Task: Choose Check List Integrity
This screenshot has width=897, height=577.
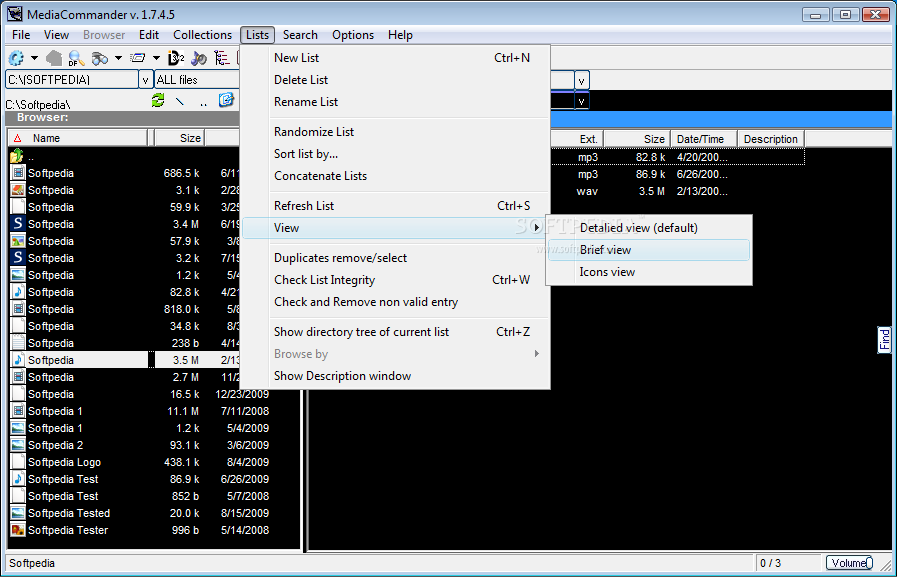Action: 395,280
